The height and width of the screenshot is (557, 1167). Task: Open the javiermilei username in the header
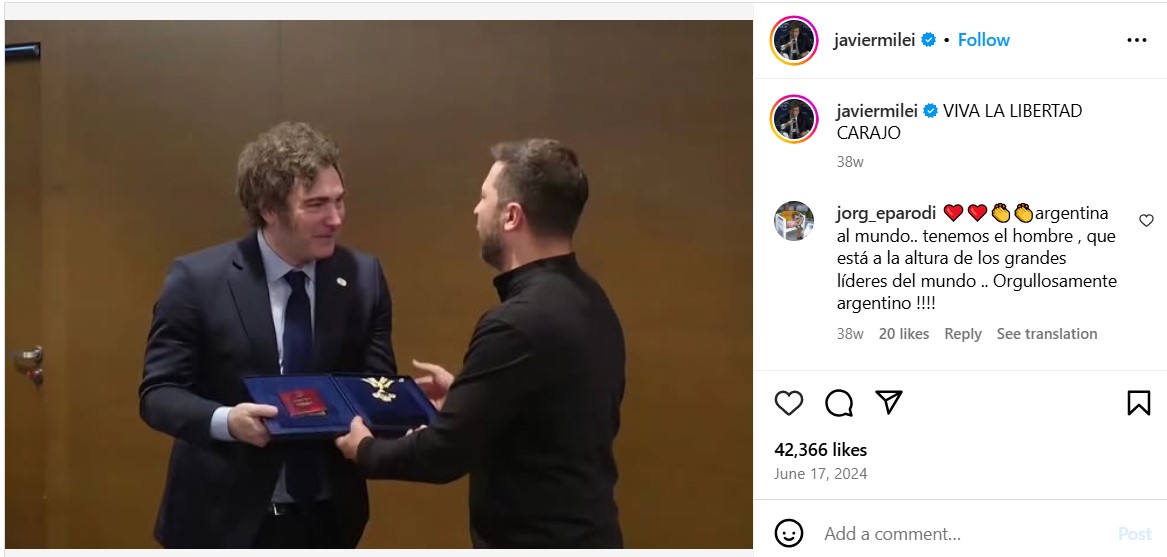(874, 40)
